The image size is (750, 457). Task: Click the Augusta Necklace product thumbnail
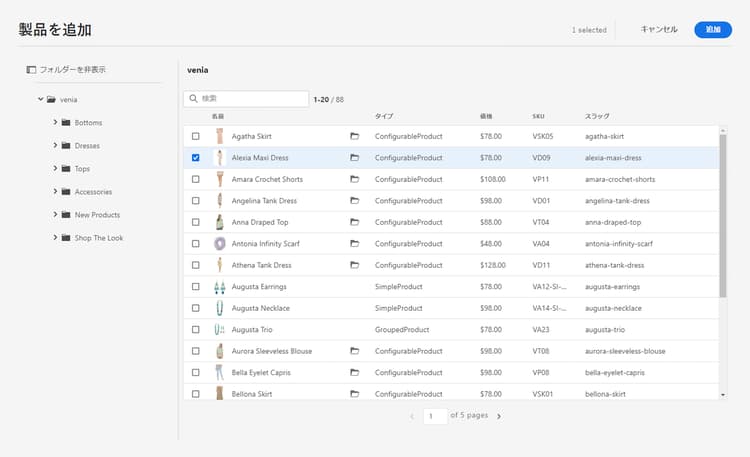click(220, 308)
